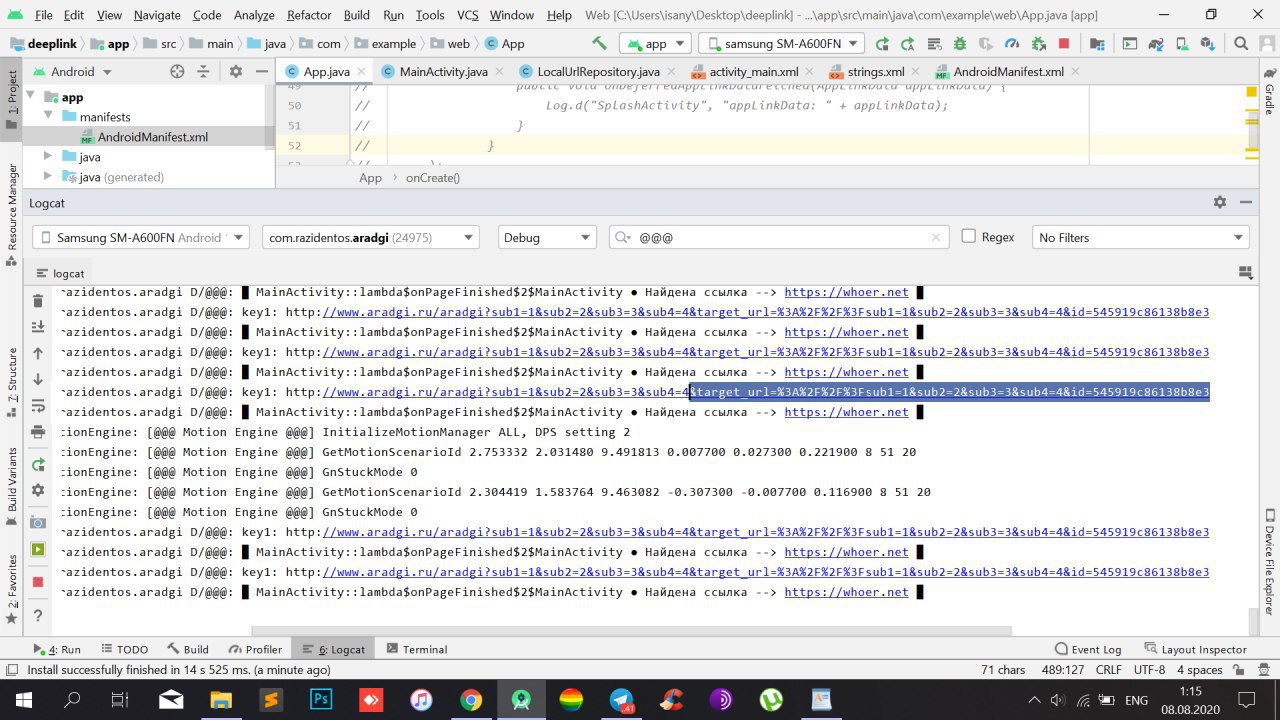Open the Profiler tool window
This screenshot has height=720, width=1280.
point(256,649)
